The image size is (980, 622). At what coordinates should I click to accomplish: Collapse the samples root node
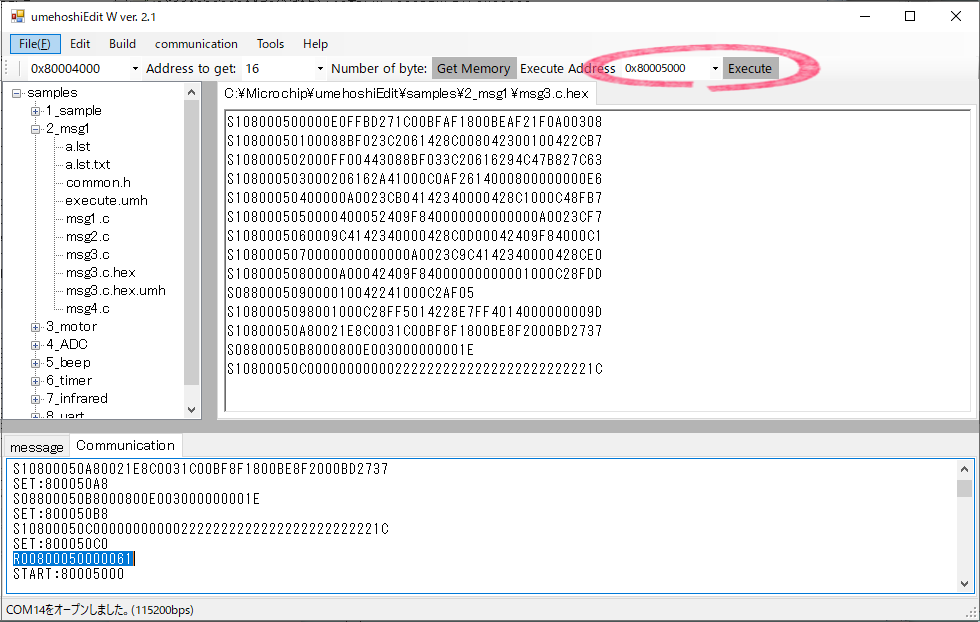[x=18, y=93]
